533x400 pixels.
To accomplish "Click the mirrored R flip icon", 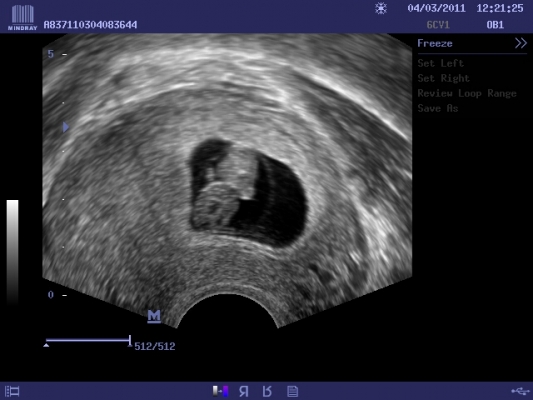I will point(244,392).
